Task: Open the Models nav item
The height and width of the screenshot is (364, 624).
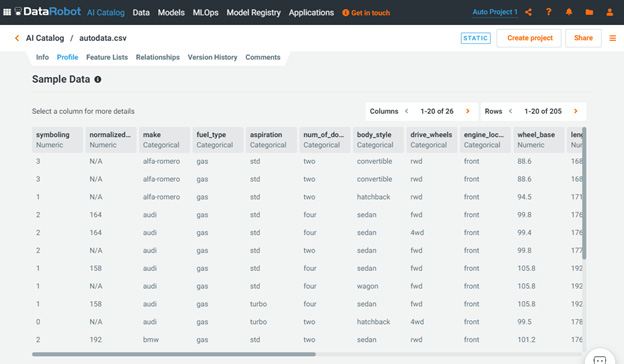Action: point(171,13)
